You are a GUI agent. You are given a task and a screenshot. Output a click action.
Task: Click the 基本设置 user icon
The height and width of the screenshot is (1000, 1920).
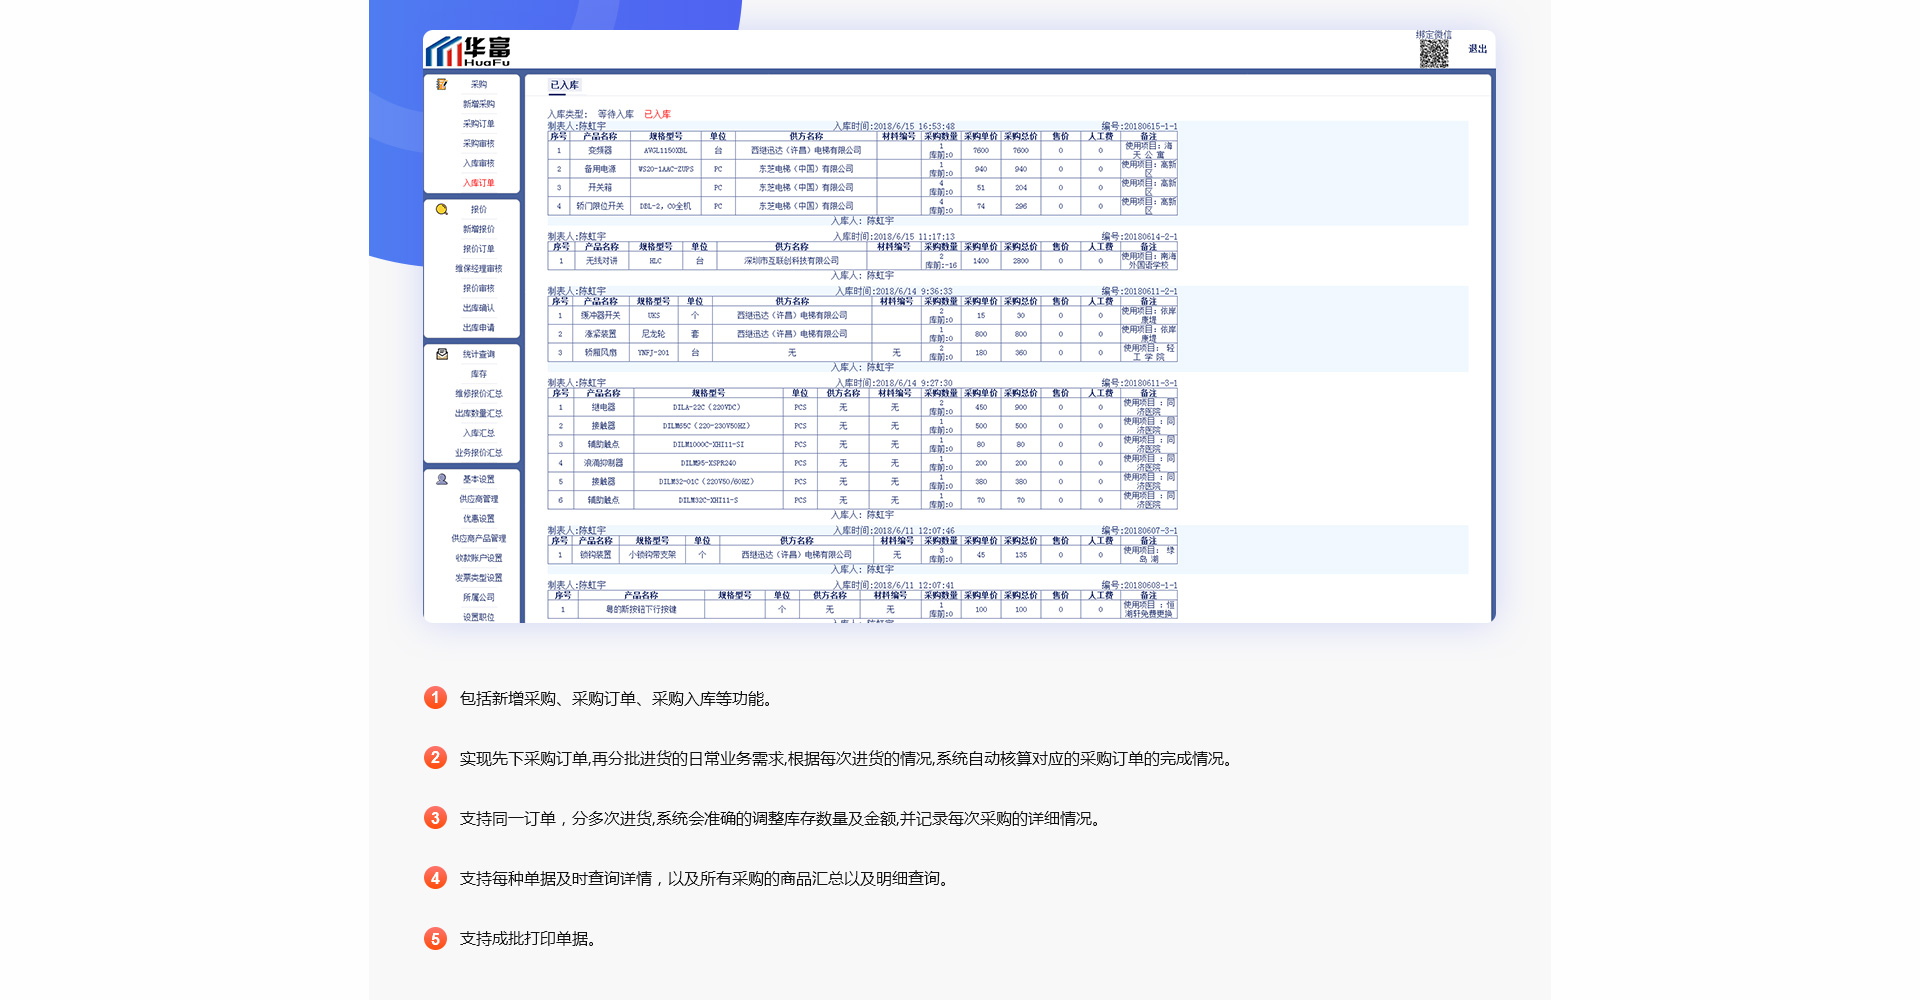(x=441, y=479)
